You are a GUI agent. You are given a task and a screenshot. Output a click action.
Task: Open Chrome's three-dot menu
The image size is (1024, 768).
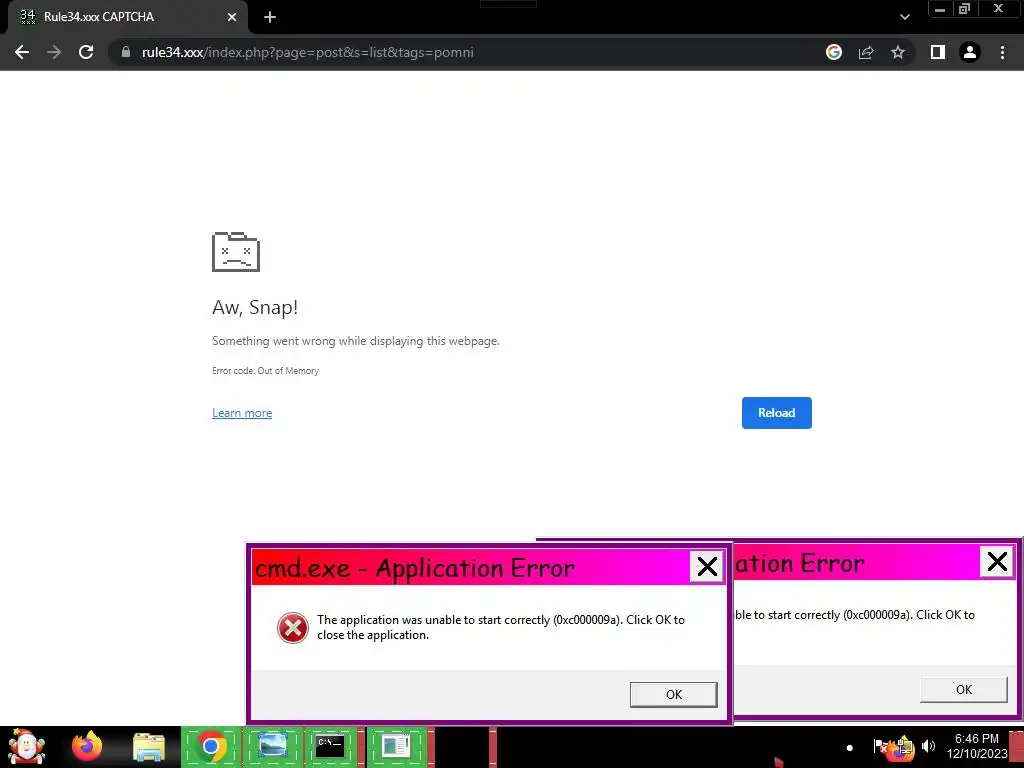(1002, 52)
